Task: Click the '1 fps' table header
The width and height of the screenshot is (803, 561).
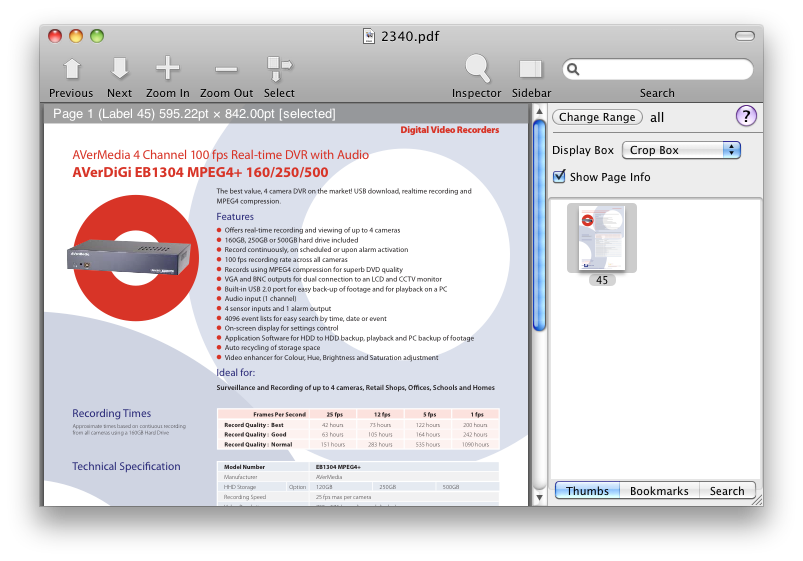Action: pos(477,414)
